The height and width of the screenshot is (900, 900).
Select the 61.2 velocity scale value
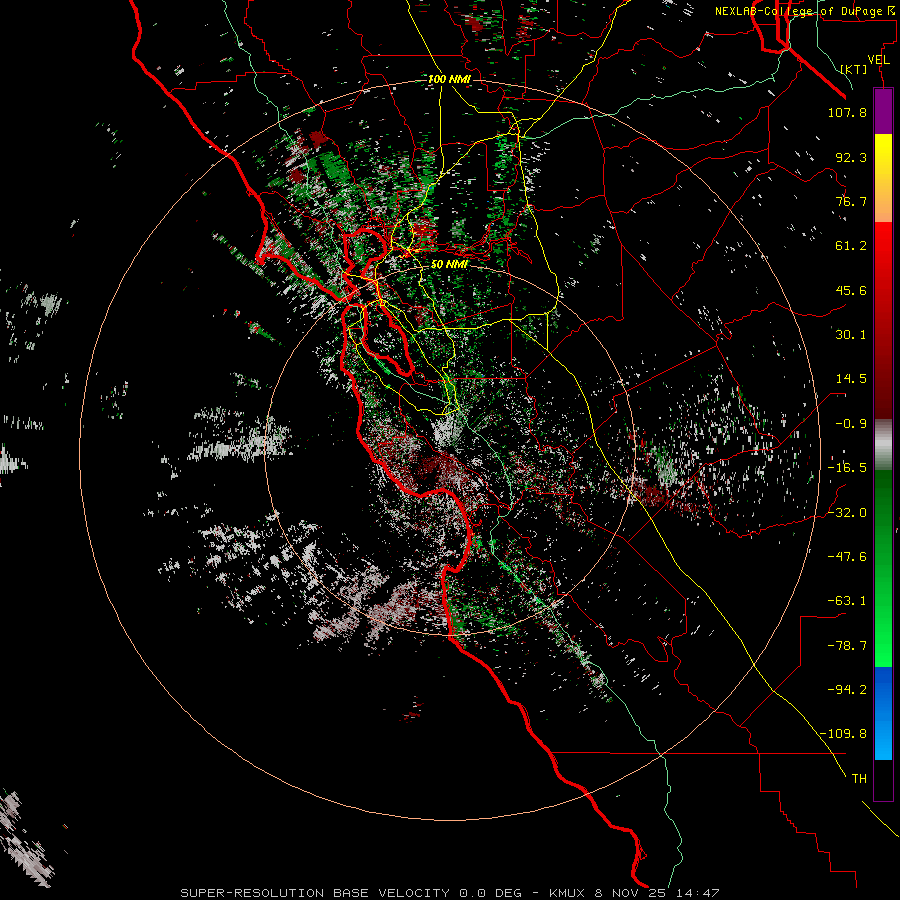[x=851, y=246]
